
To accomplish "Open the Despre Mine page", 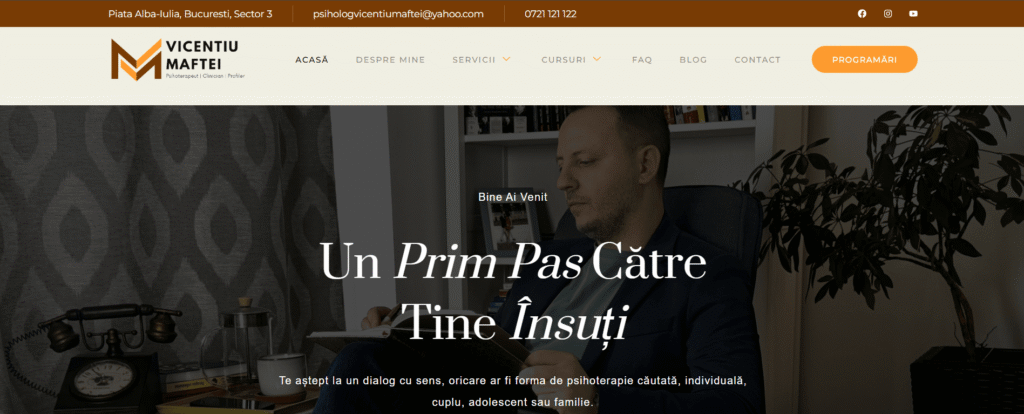I will (391, 60).
